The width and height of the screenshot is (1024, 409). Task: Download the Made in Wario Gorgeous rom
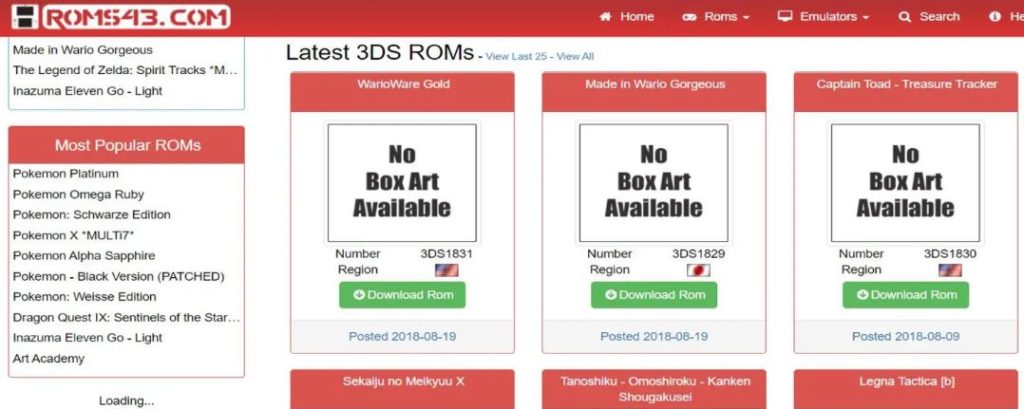pyautogui.click(x=654, y=295)
